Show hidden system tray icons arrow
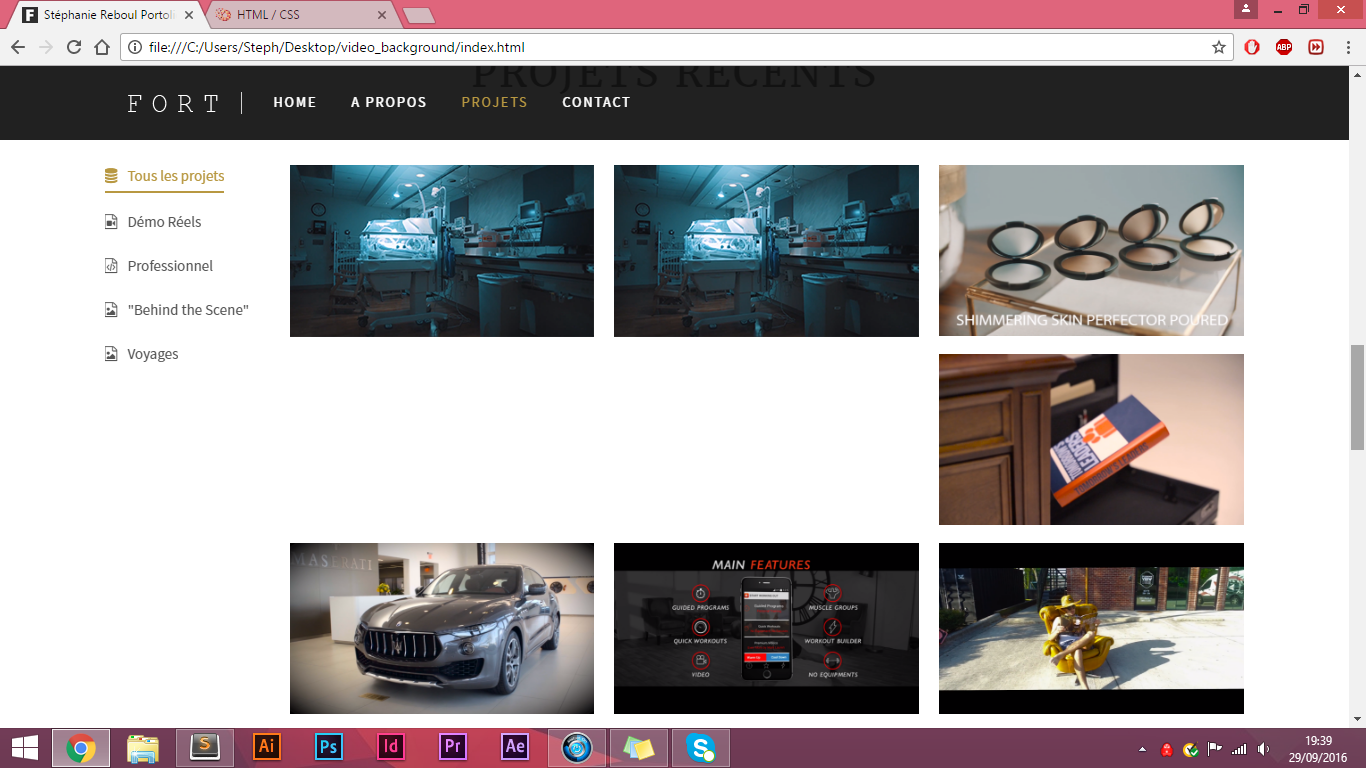Screen dimensions: 1366x768 (1142, 749)
